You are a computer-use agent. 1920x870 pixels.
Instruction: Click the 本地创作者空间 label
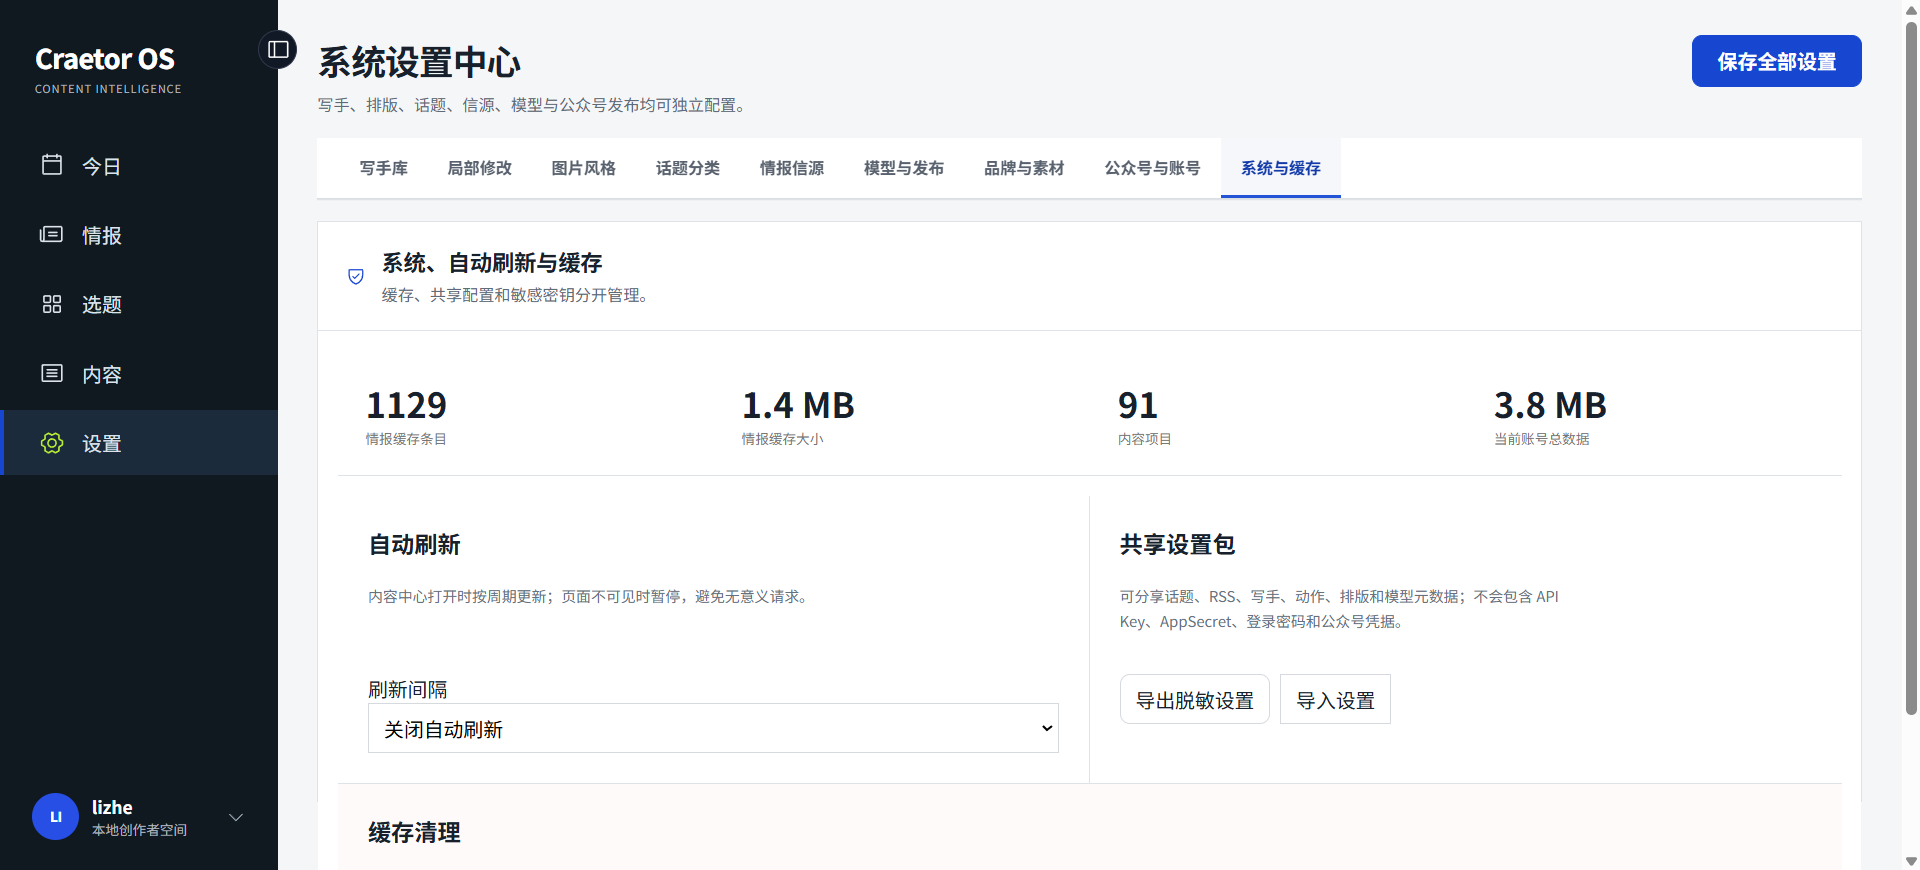click(x=139, y=830)
